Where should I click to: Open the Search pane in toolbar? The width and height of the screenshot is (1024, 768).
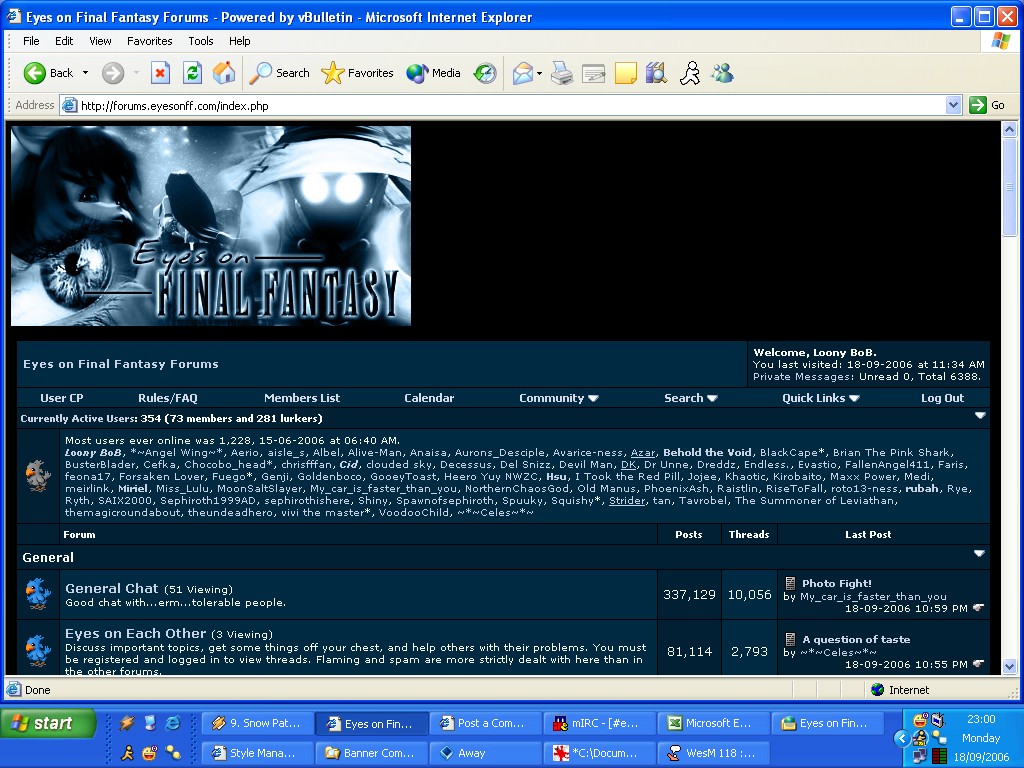[x=280, y=73]
